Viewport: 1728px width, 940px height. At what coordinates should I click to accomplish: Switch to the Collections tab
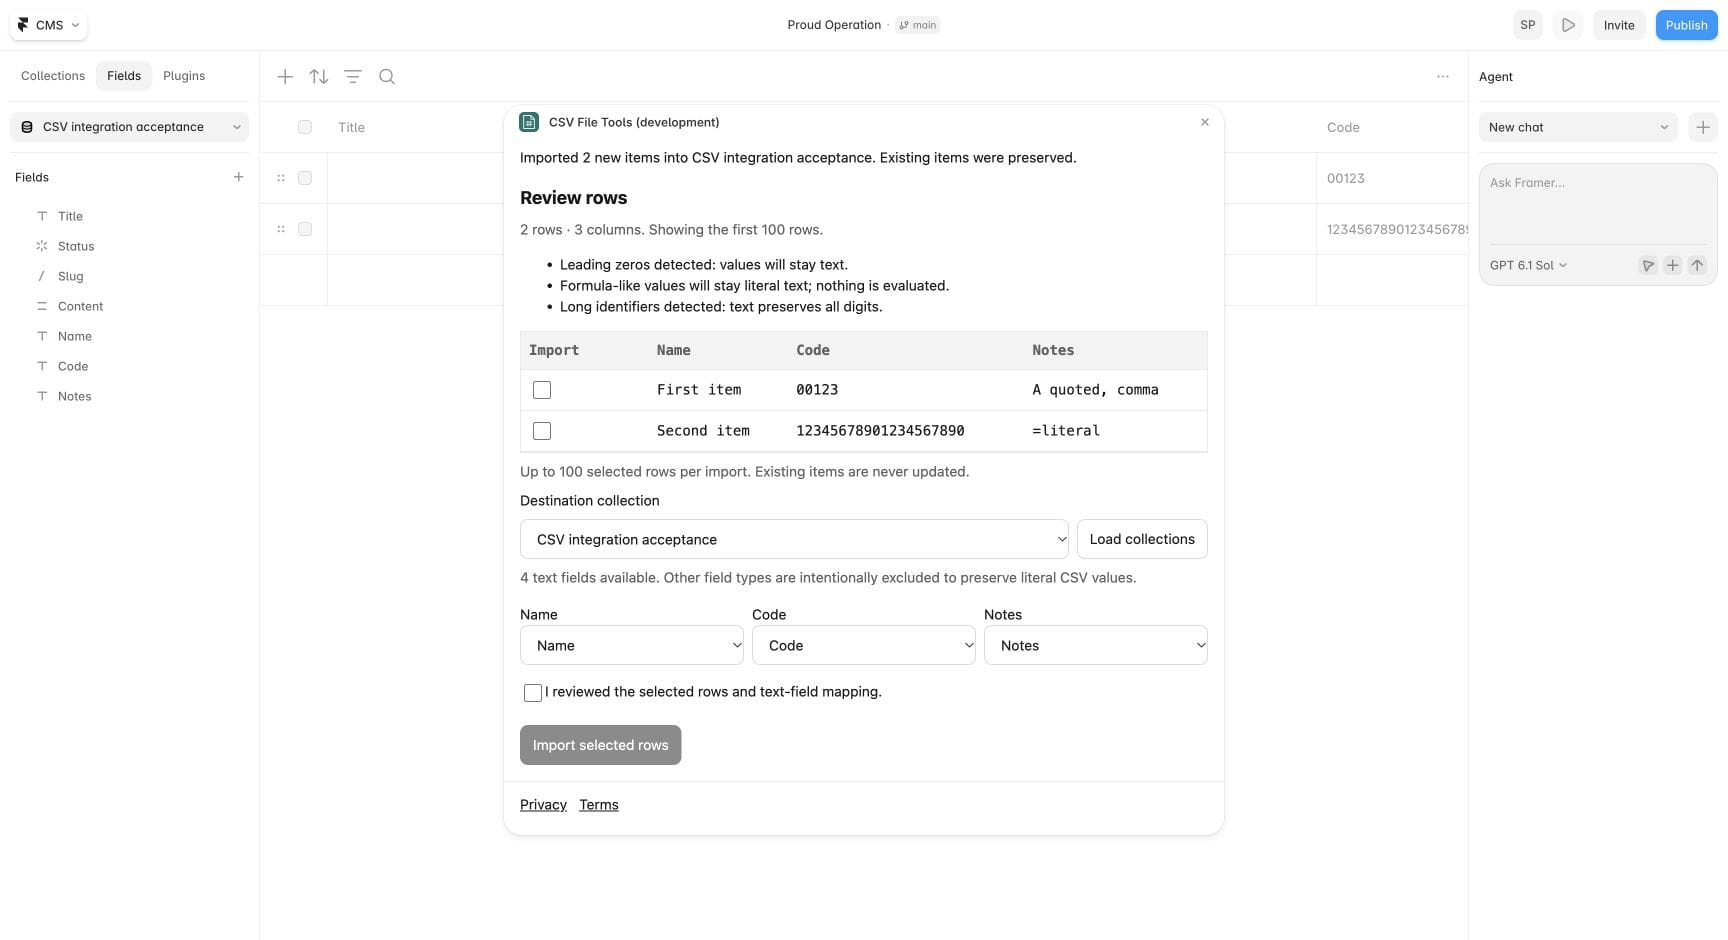tap(53, 76)
